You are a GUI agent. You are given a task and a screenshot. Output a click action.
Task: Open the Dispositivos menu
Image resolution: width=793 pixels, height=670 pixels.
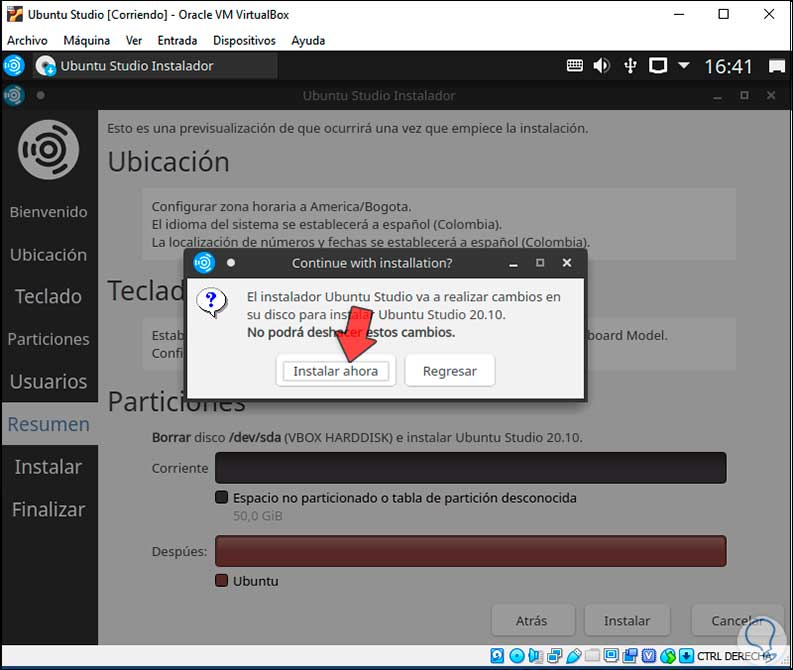pos(244,40)
